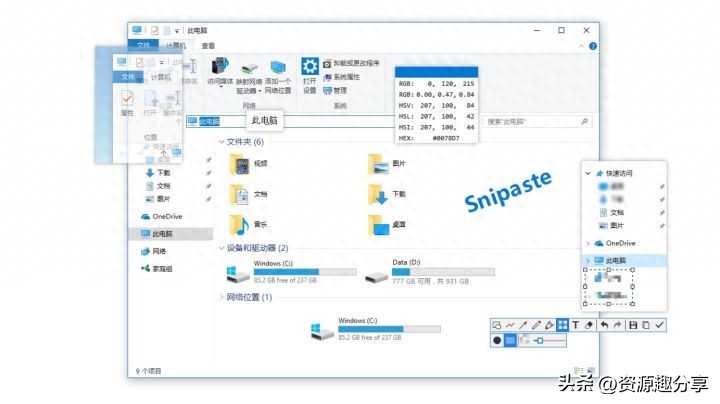Click 系统属性 in the ribbon
This screenshot has height=404, width=720.
coord(342,77)
